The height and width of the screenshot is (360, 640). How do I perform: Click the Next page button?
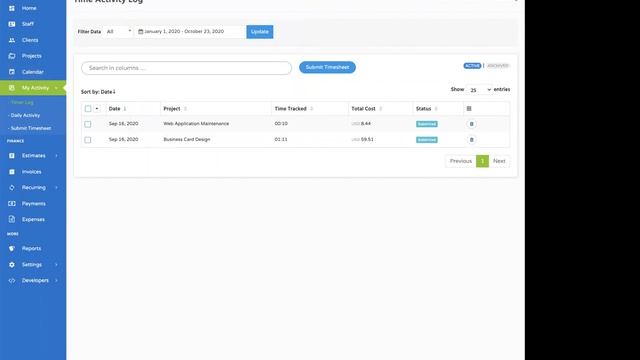click(499, 161)
